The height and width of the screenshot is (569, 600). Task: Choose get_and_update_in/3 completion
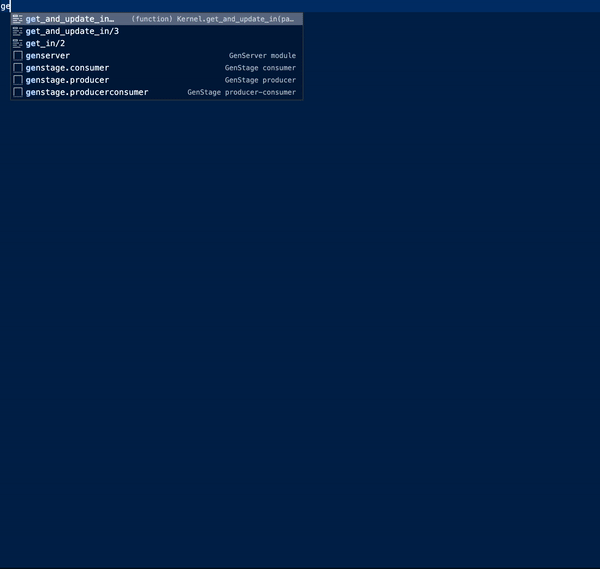(157, 31)
